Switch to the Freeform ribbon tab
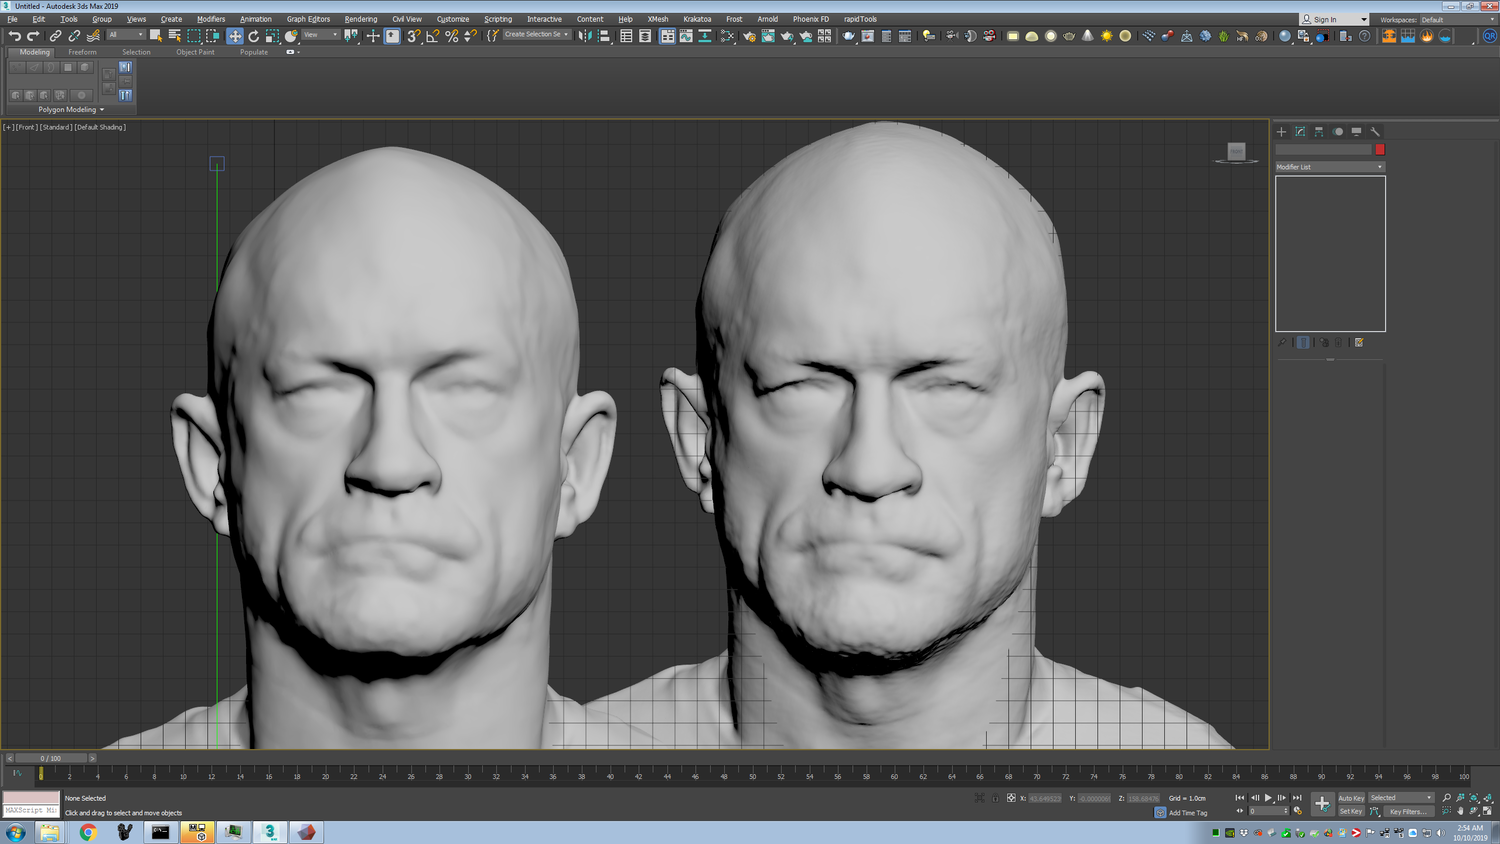The image size is (1500, 844). click(x=82, y=52)
